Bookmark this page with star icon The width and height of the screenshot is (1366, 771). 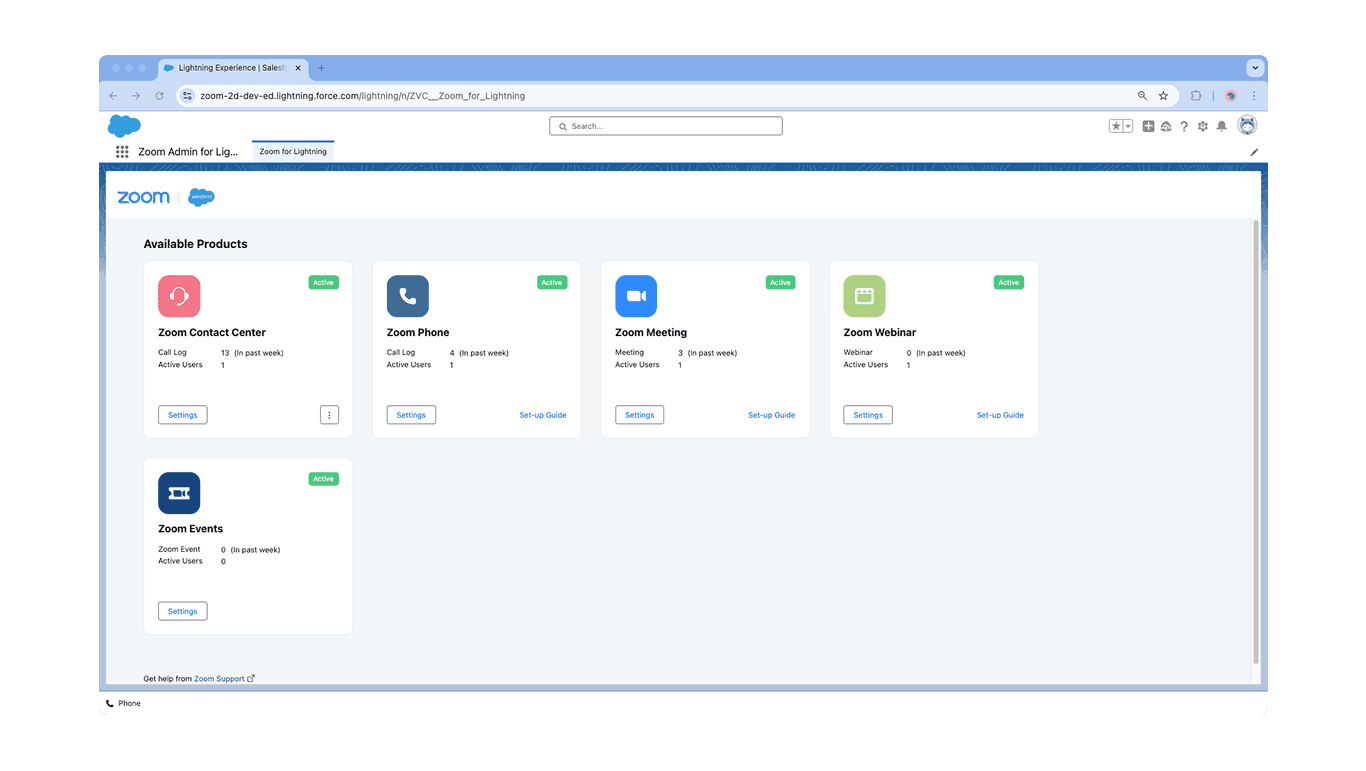point(1163,96)
